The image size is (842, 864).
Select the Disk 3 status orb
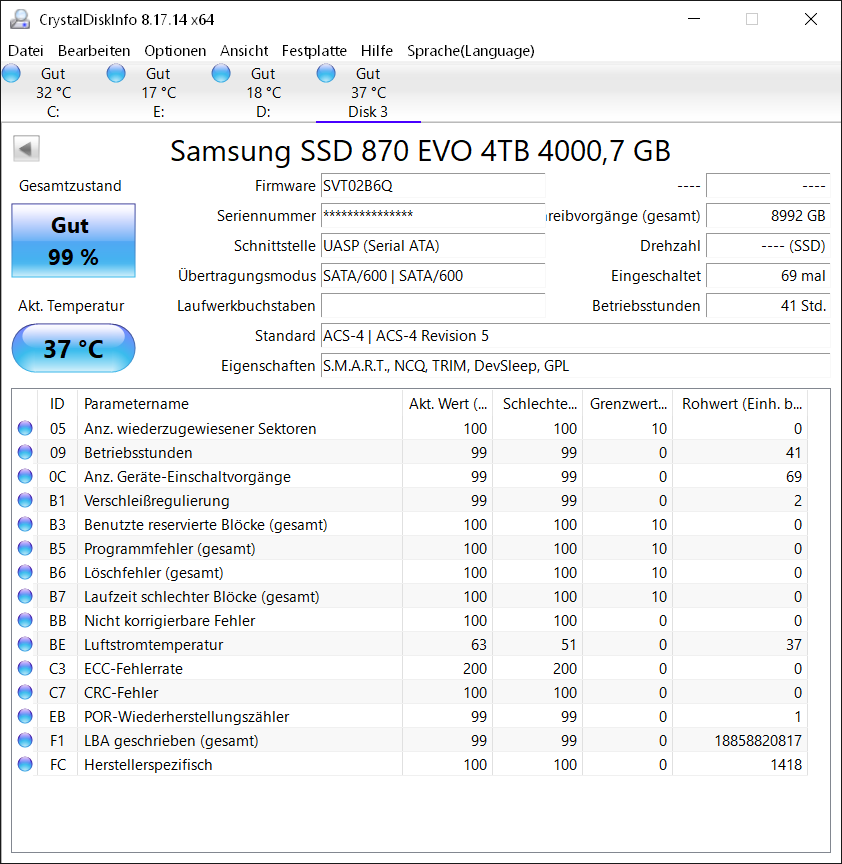pos(326,73)
